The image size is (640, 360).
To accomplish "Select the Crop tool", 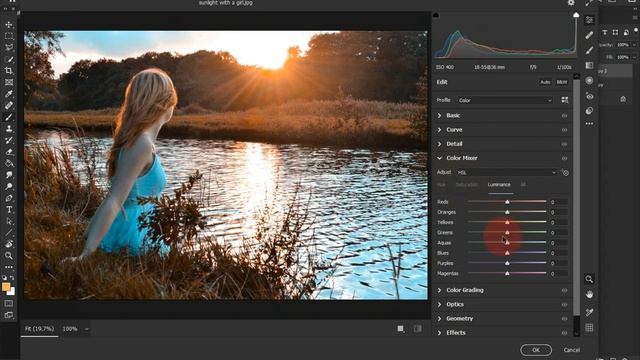I will pos(9,71).
